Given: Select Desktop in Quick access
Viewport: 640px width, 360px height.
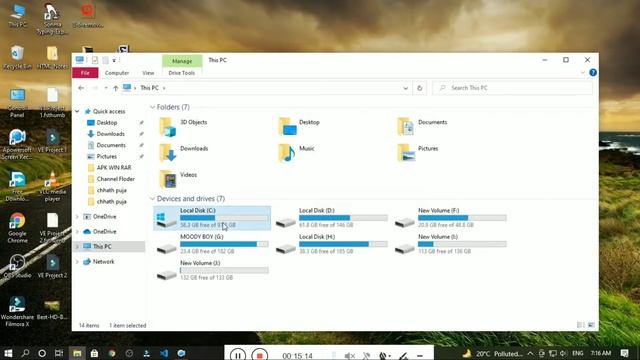Looking at the screenshot, I should click(107, 122).
